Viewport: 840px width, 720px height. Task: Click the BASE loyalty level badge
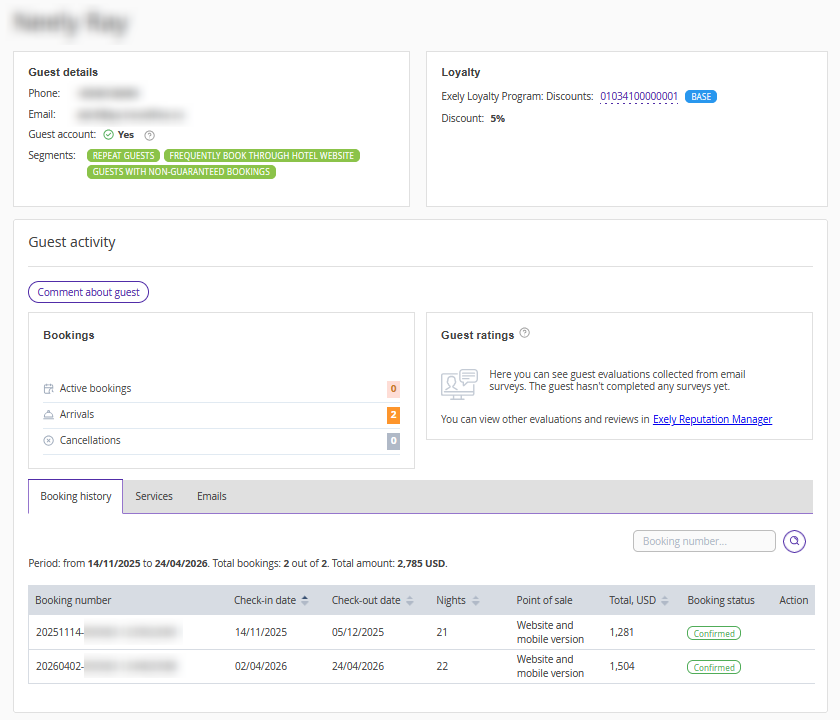[x=701, y=97]
